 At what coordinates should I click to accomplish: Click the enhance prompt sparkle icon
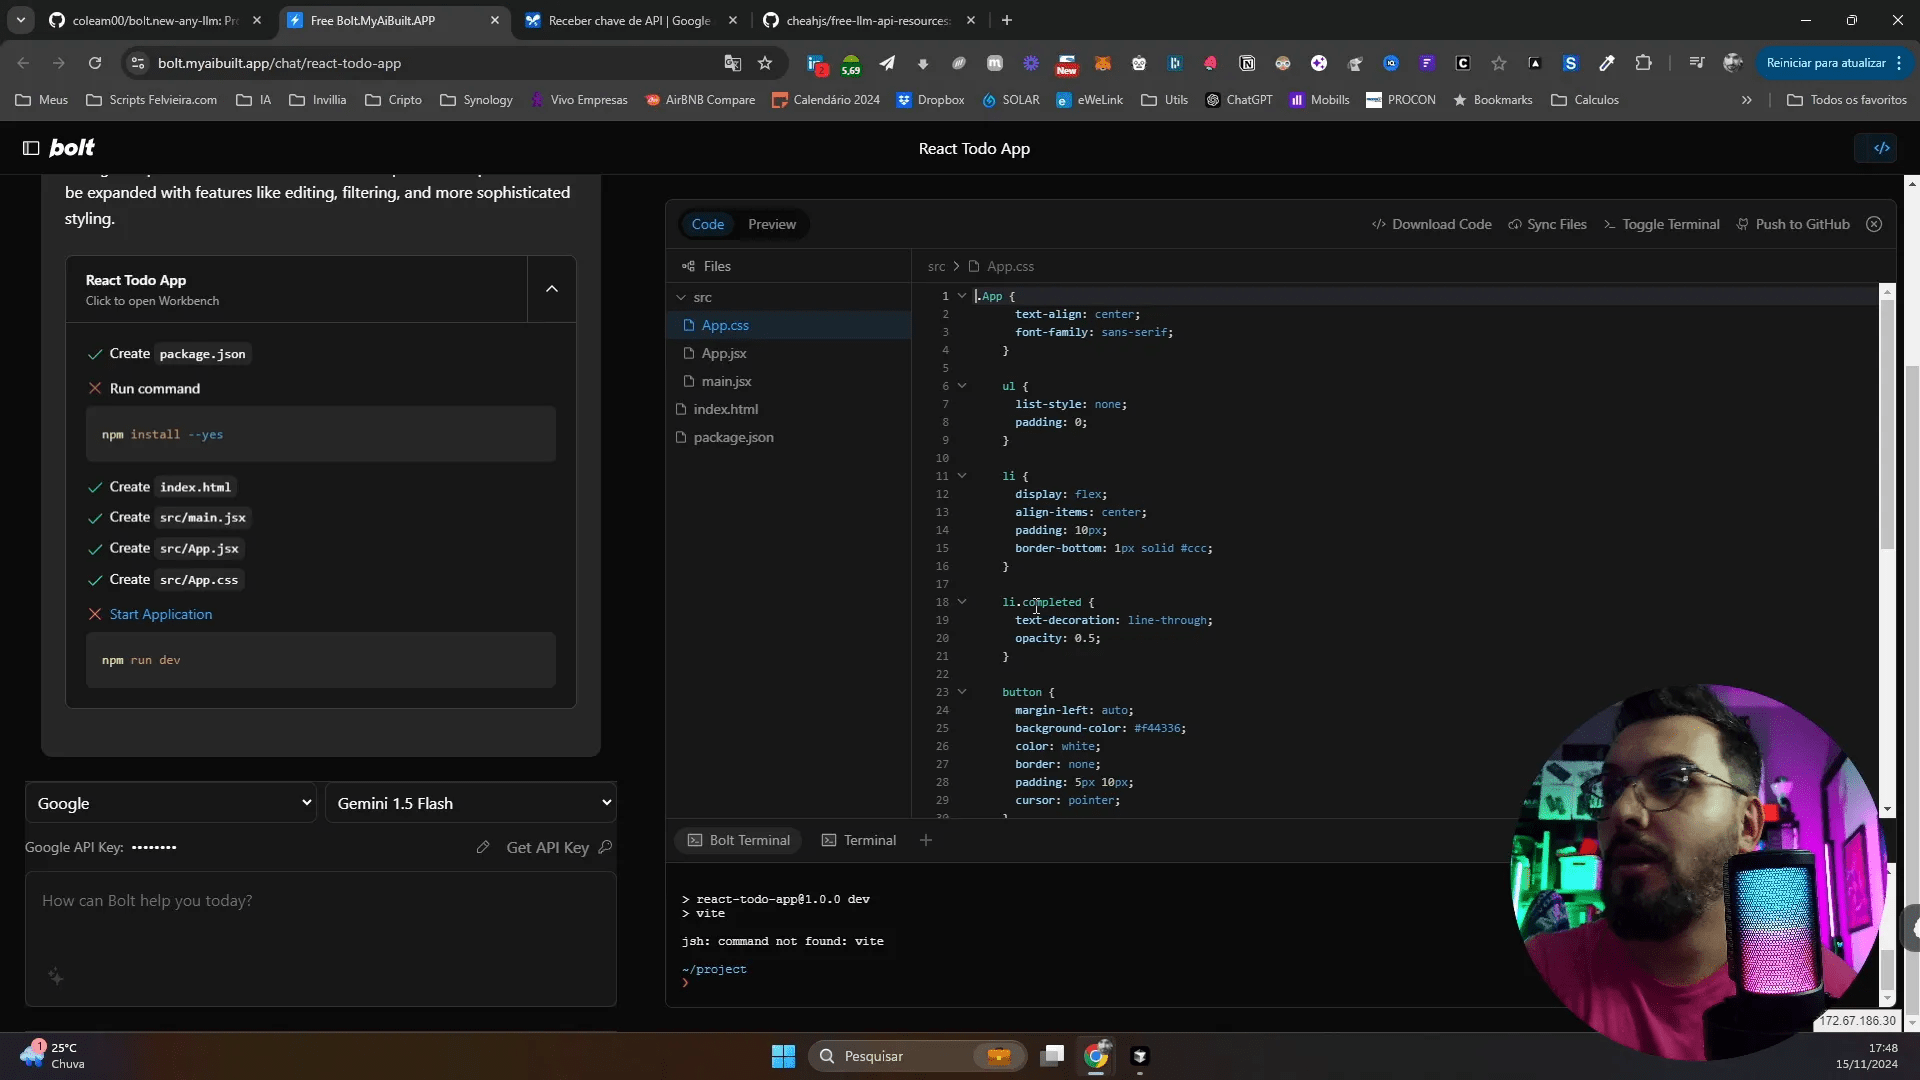point(56,977)
